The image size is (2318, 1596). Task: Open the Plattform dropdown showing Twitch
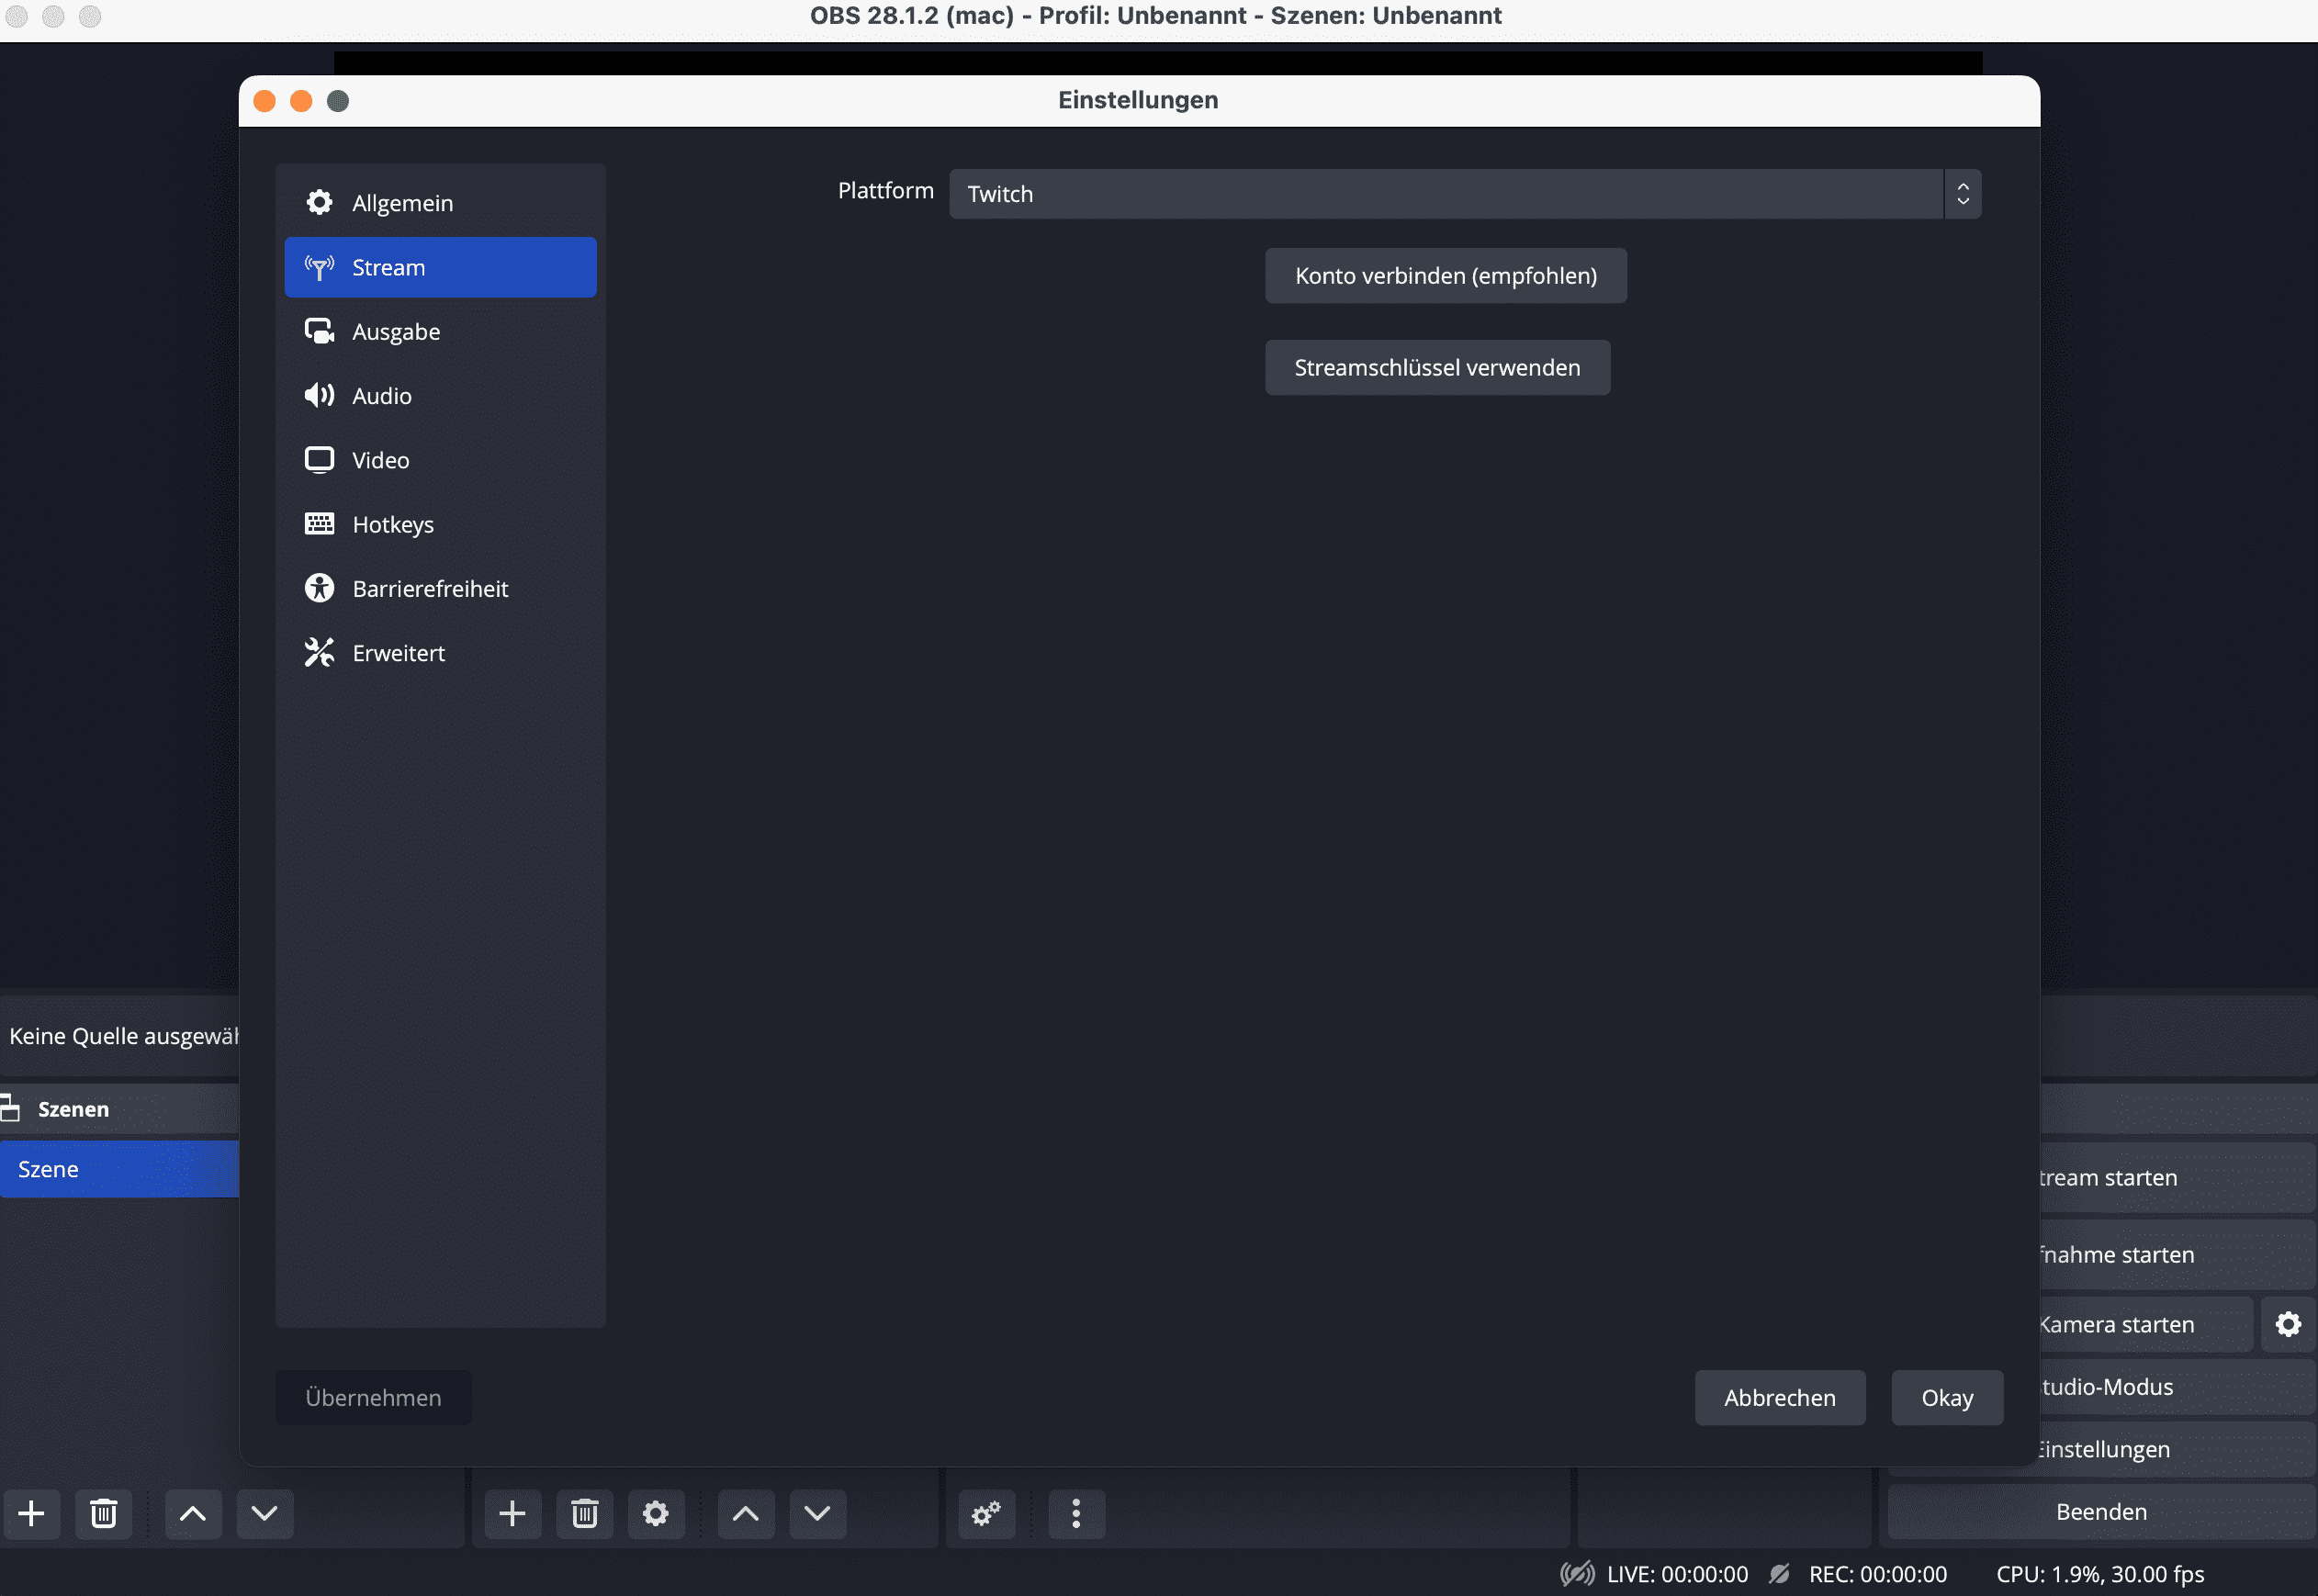1464,194
